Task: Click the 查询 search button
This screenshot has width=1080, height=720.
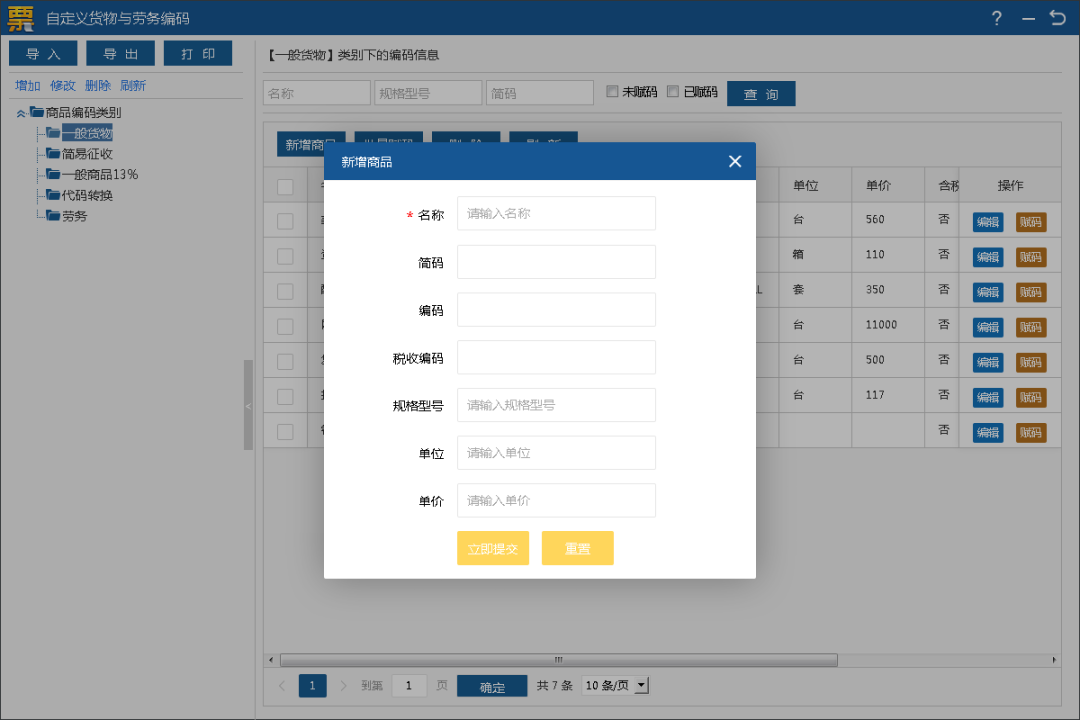Action: pyautogui.click(x=761, y=92)
